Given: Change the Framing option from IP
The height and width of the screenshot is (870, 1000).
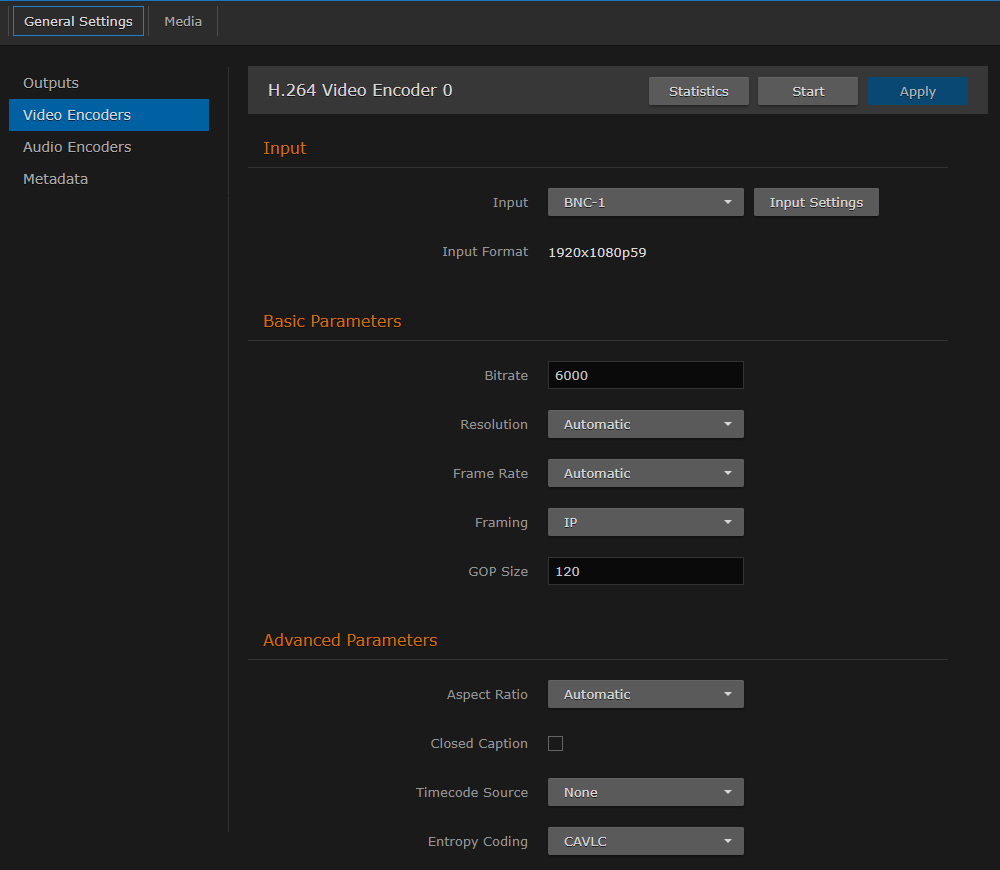Looking at the screenshot, I should tap(645, 521).
